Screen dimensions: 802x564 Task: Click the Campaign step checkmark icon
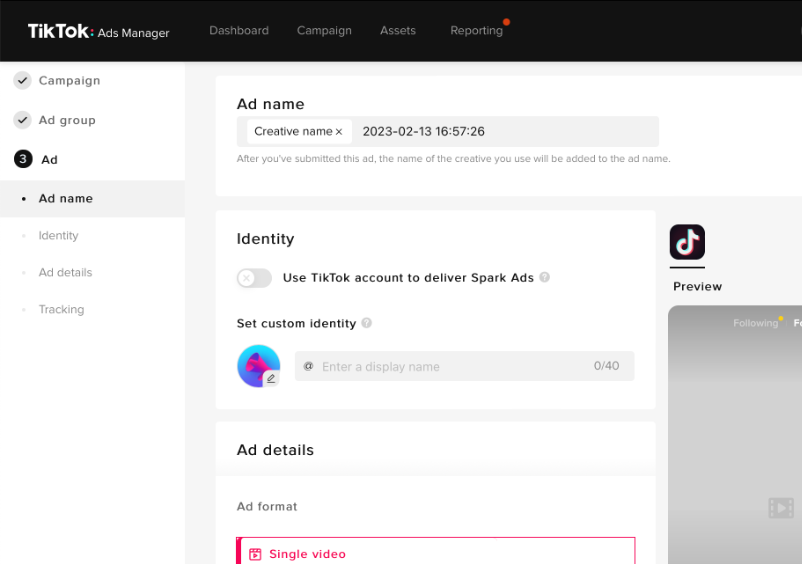click(23, 80)
